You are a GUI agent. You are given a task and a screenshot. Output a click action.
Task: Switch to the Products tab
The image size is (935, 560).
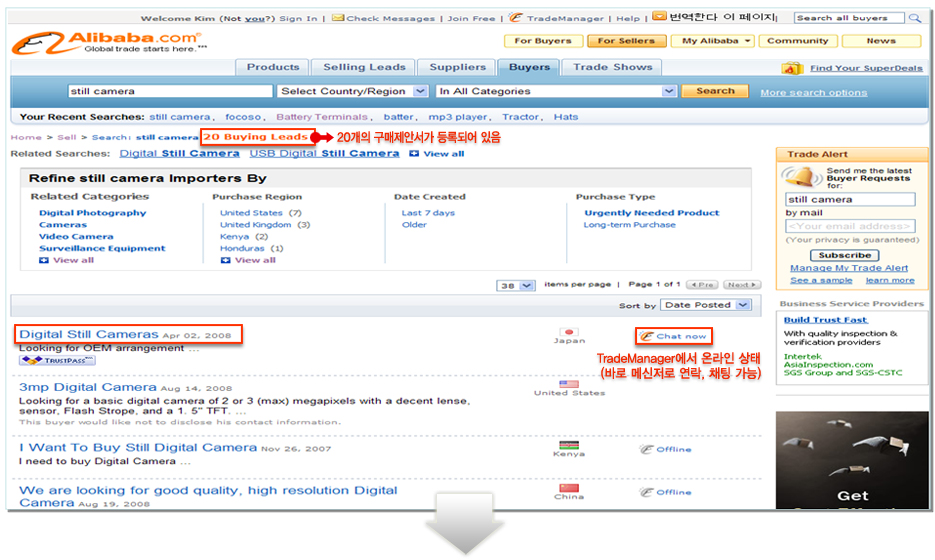point(273,67)
